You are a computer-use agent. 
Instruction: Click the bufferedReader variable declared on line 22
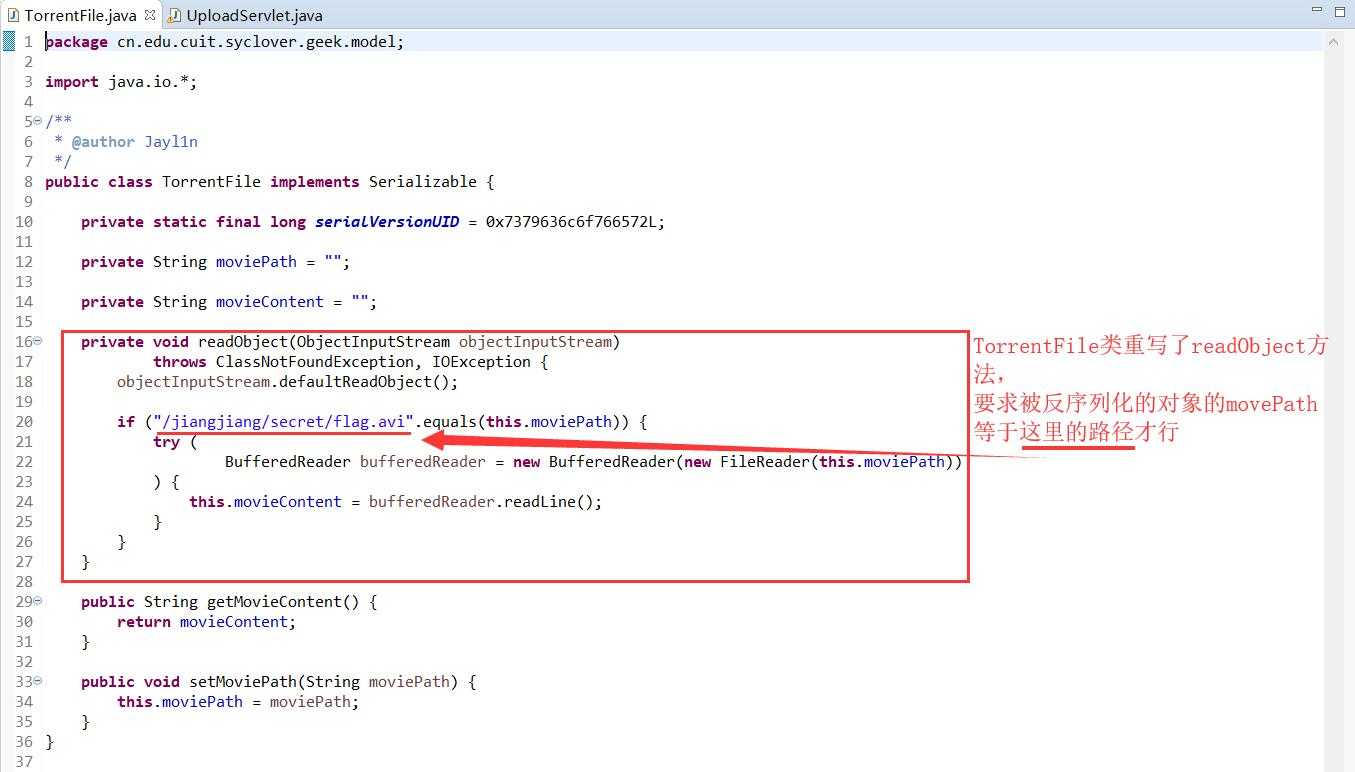point(423,461)
